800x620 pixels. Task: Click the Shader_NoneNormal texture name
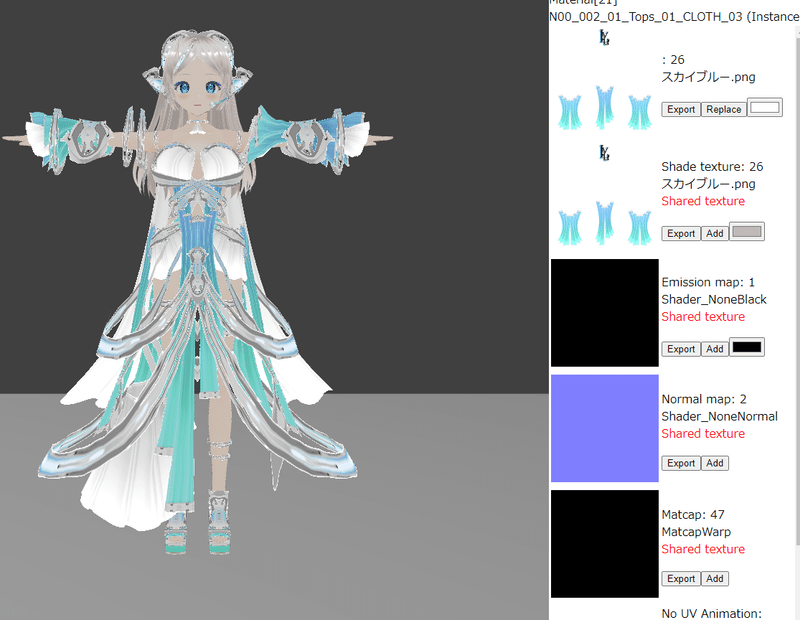click(x=719, y=416)
